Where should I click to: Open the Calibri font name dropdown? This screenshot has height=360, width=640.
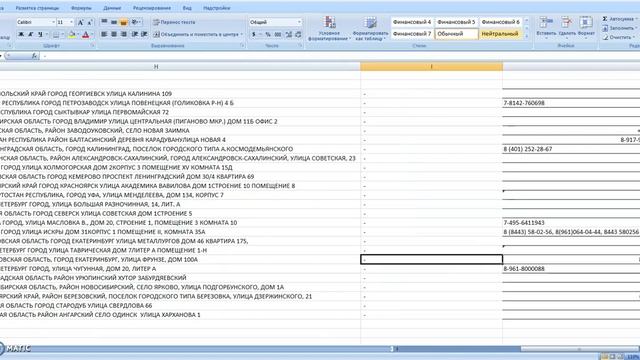click(53, 22)
